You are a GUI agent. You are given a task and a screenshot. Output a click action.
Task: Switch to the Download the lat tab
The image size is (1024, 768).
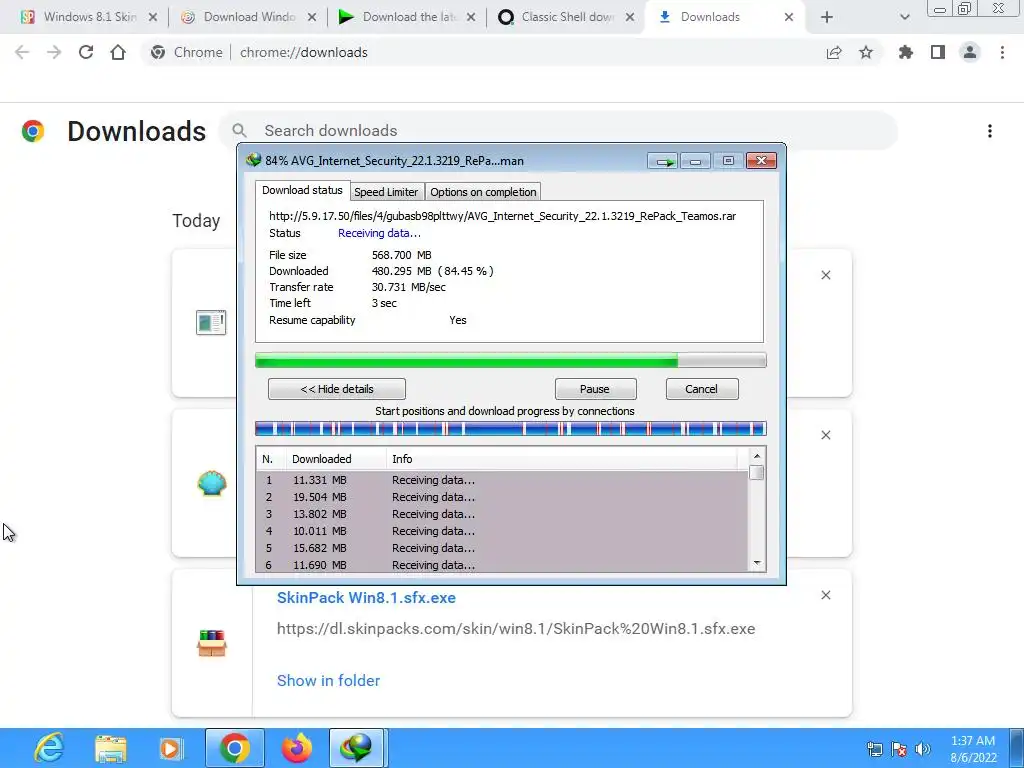[409, 17]
